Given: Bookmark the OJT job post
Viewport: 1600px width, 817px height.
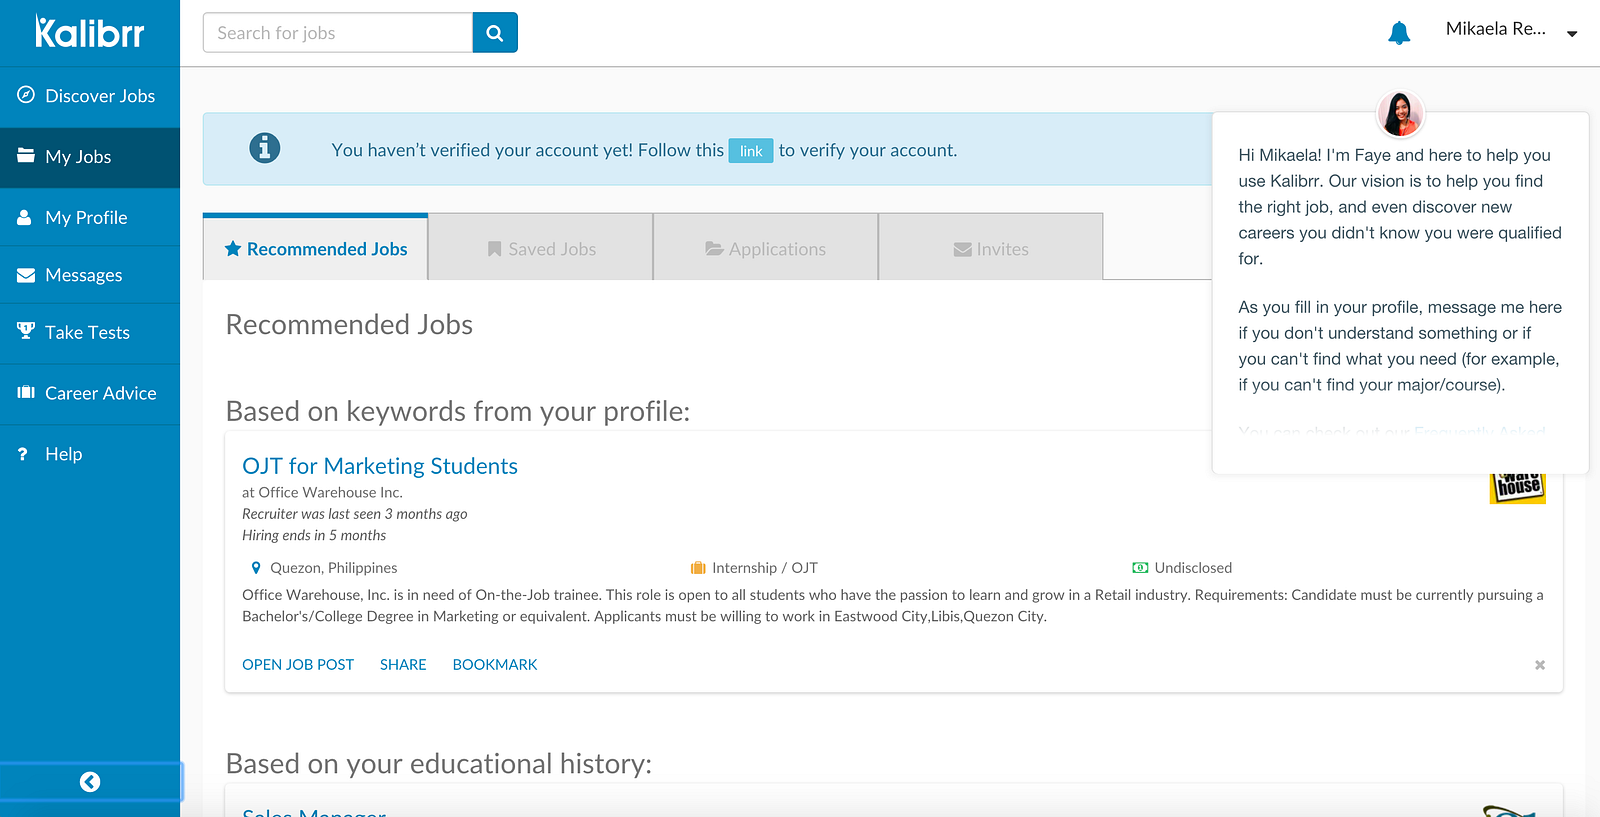Looking at the screenshot, I should coord(495,665).
